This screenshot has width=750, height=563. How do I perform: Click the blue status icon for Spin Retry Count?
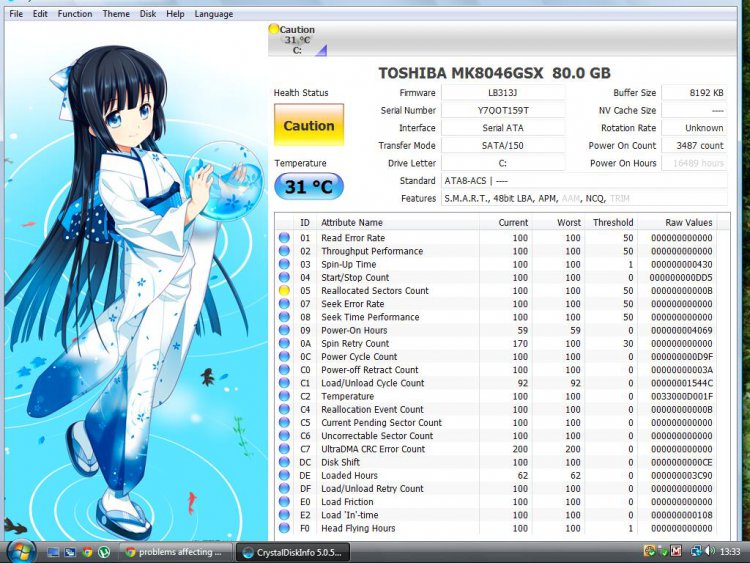284,343
